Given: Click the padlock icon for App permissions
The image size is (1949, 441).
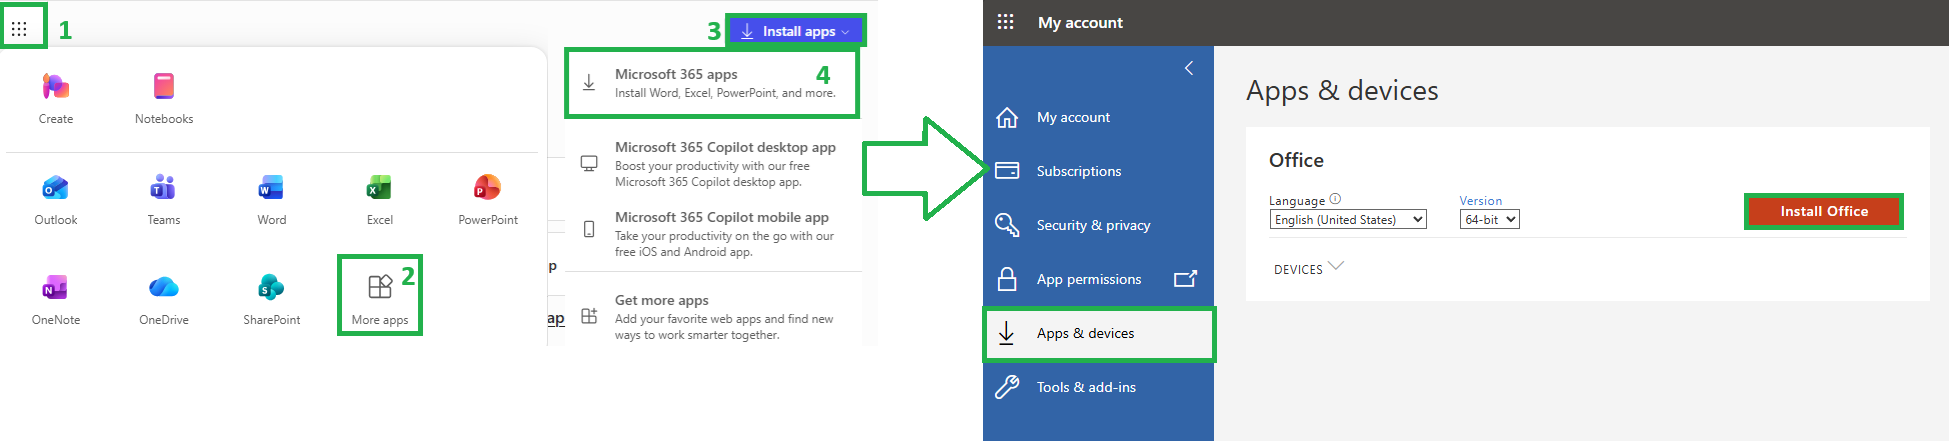Looking at the screenshot, I should pyautogui.click(x=1007, y=278).
